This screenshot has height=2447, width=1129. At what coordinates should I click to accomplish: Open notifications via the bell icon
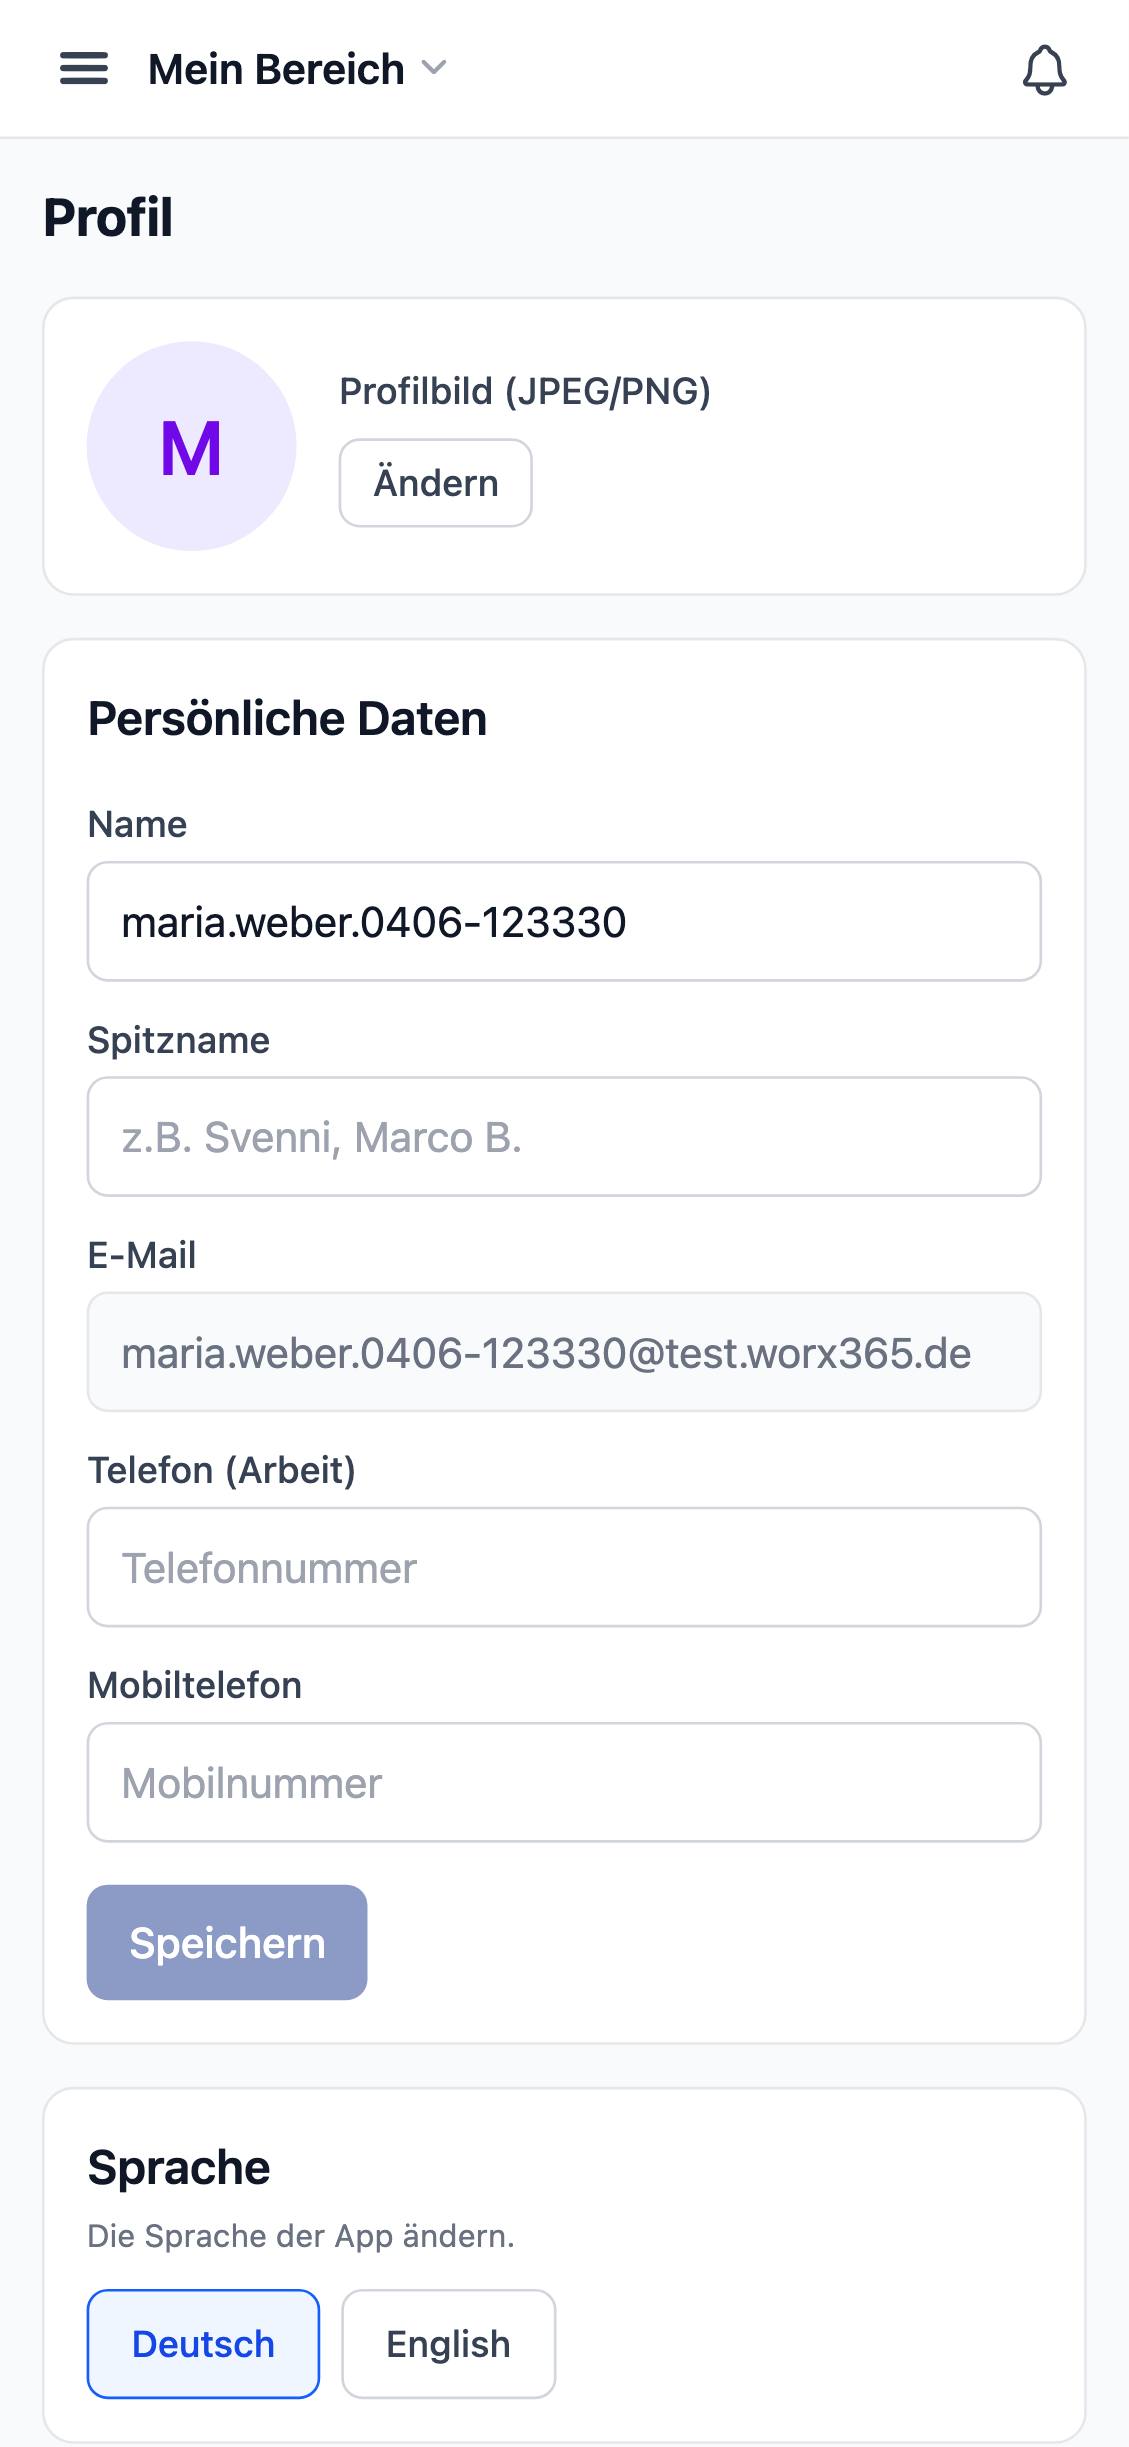click(1044, 70)
